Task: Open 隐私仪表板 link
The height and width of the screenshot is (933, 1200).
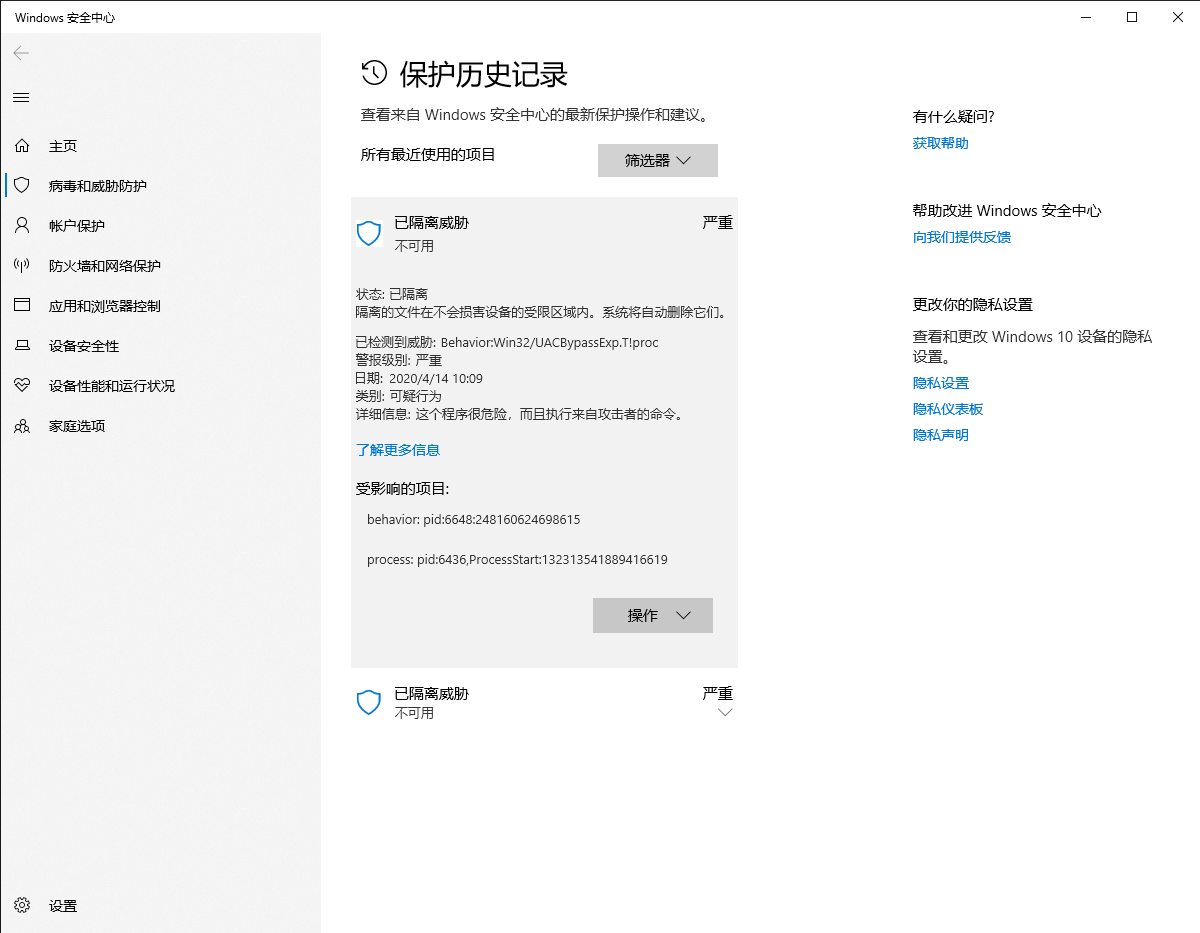Action: click(x=948, y=409)
